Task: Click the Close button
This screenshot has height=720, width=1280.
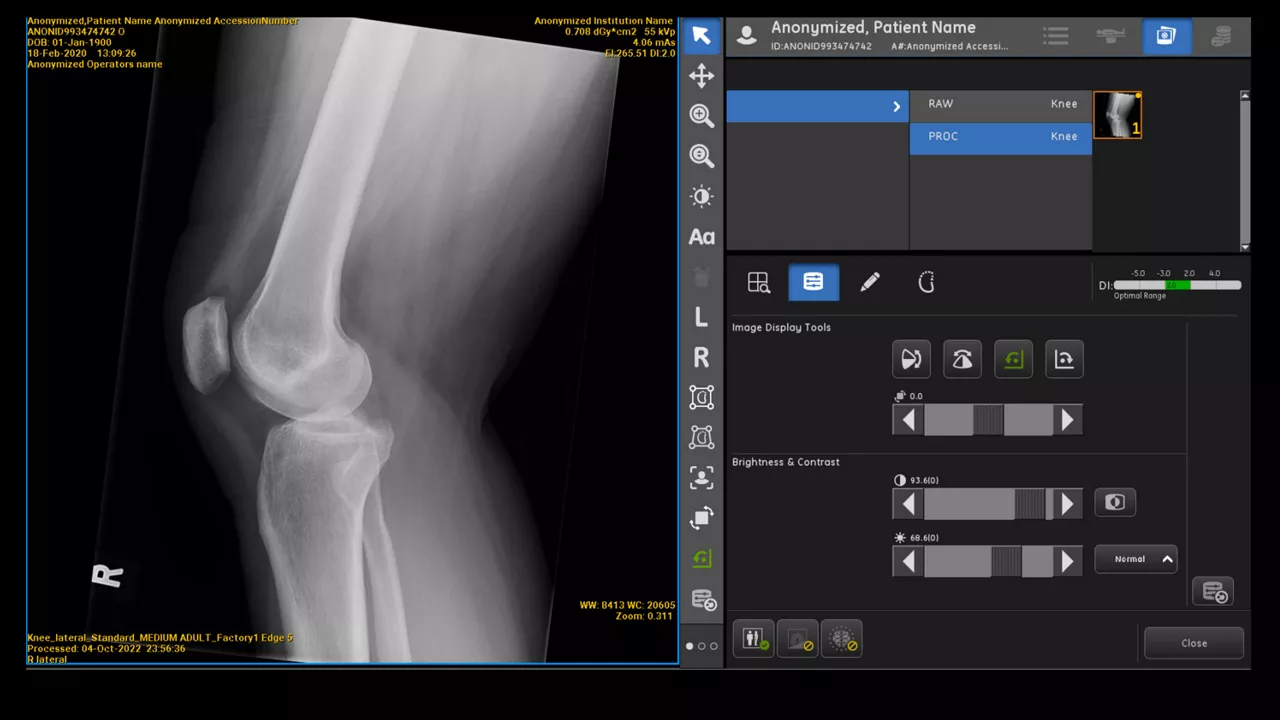Action: coord(1194,643)
